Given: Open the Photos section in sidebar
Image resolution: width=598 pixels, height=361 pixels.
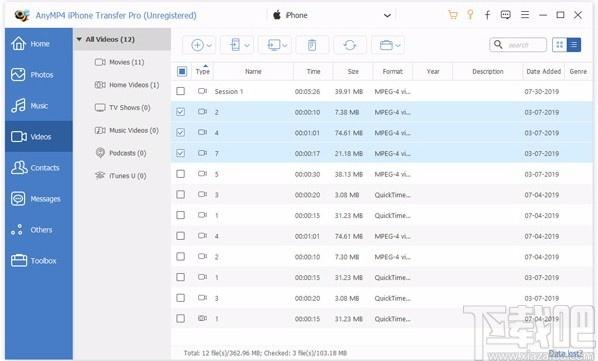Looking at the screenshot, I should (x=39, y=75).
